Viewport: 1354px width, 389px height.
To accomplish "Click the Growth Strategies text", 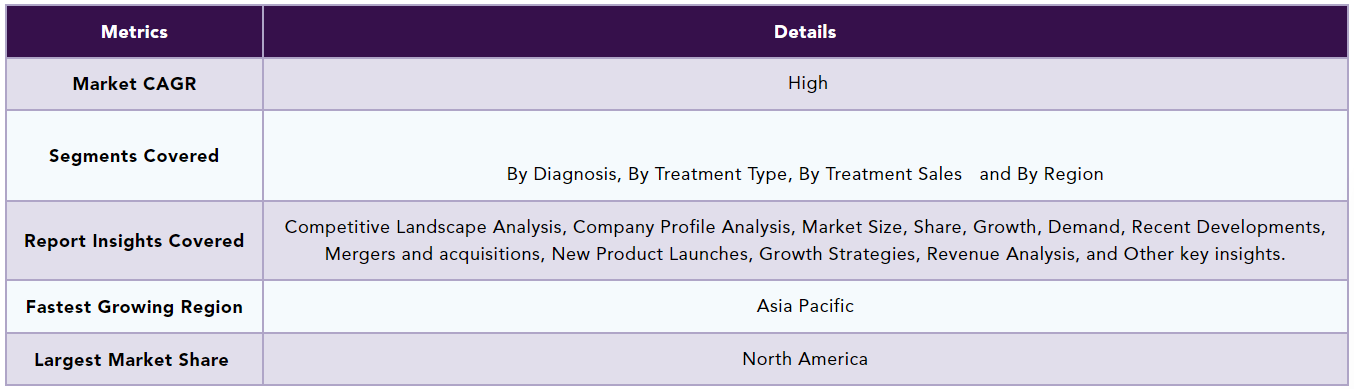I will coord(838,254).
